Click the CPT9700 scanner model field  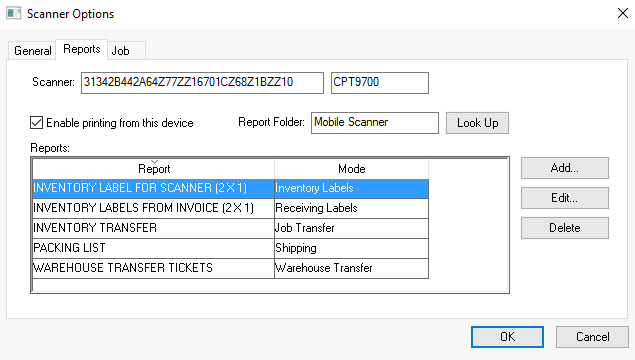coord(379,83)
